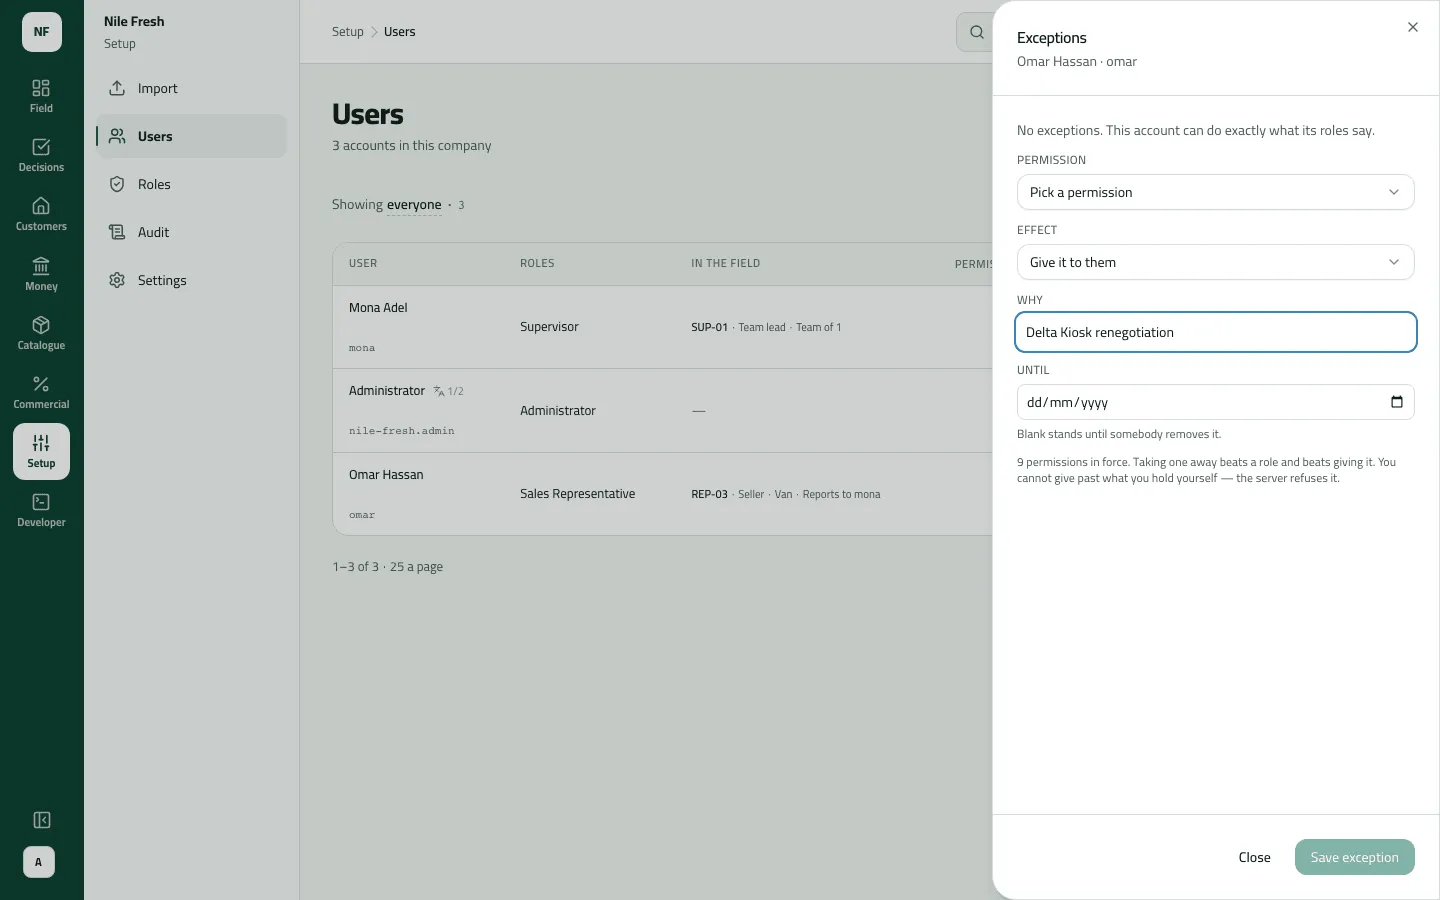
Task: Collapse the sidebar panel icon
Action: pos(41,820)
